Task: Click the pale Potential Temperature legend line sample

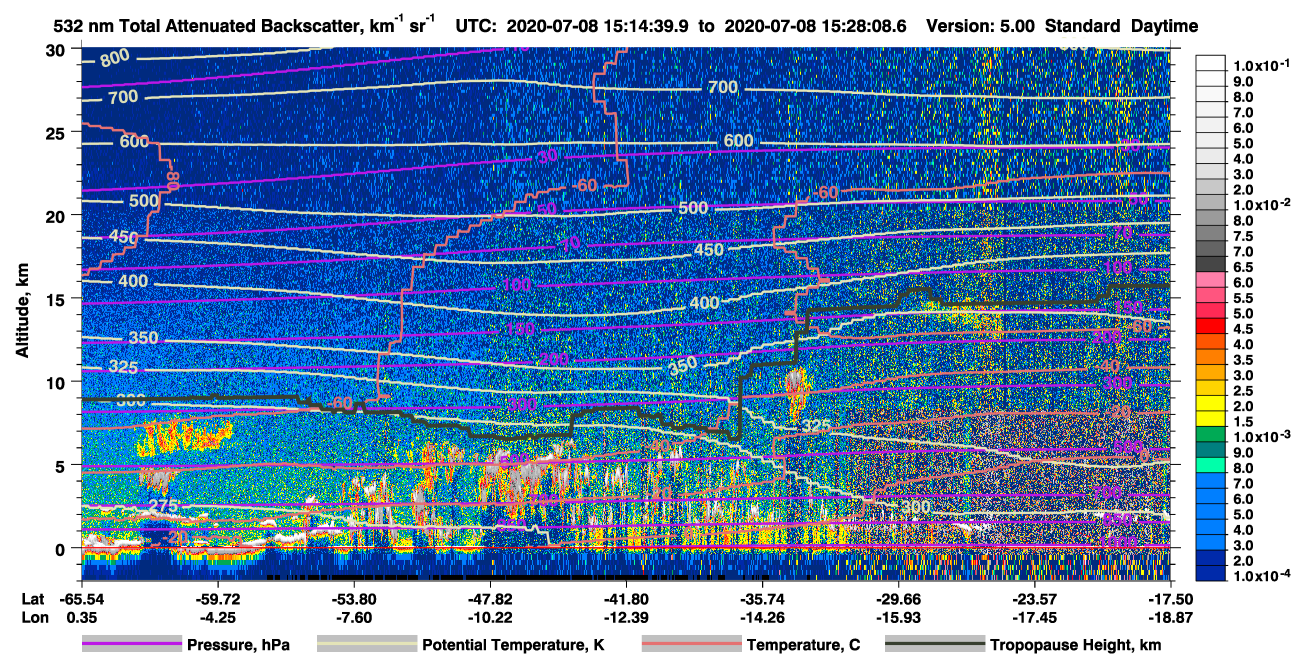Action: click(366, 645)
